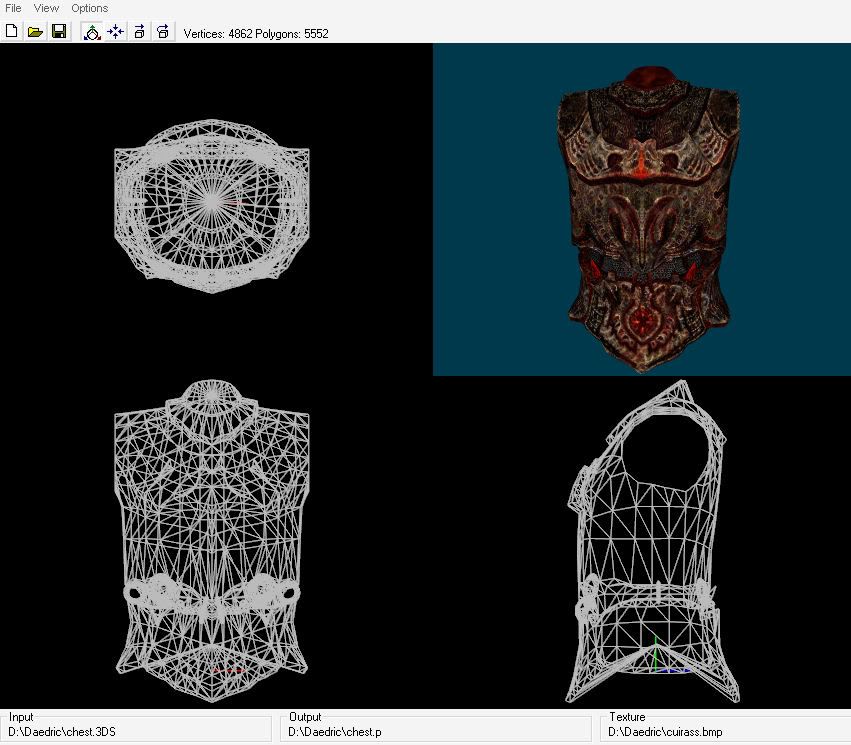Open the File menu
Viewport: 851px width, 745px height.
tap(13, 8)
